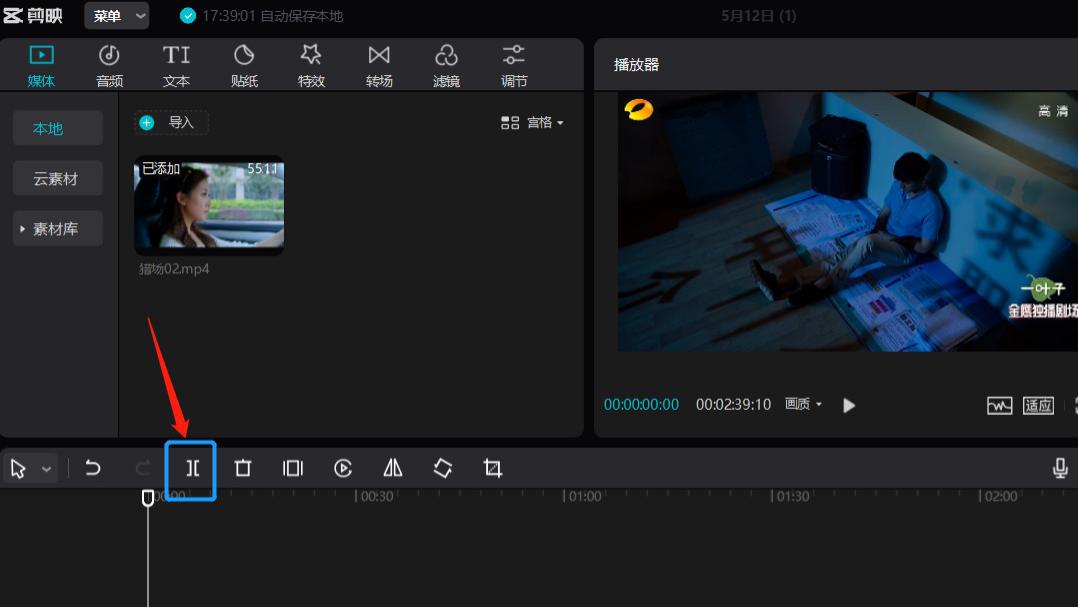Click the reverse playback icon
Viewport: 1078px width, 607px height.
[x=343, y=468]
